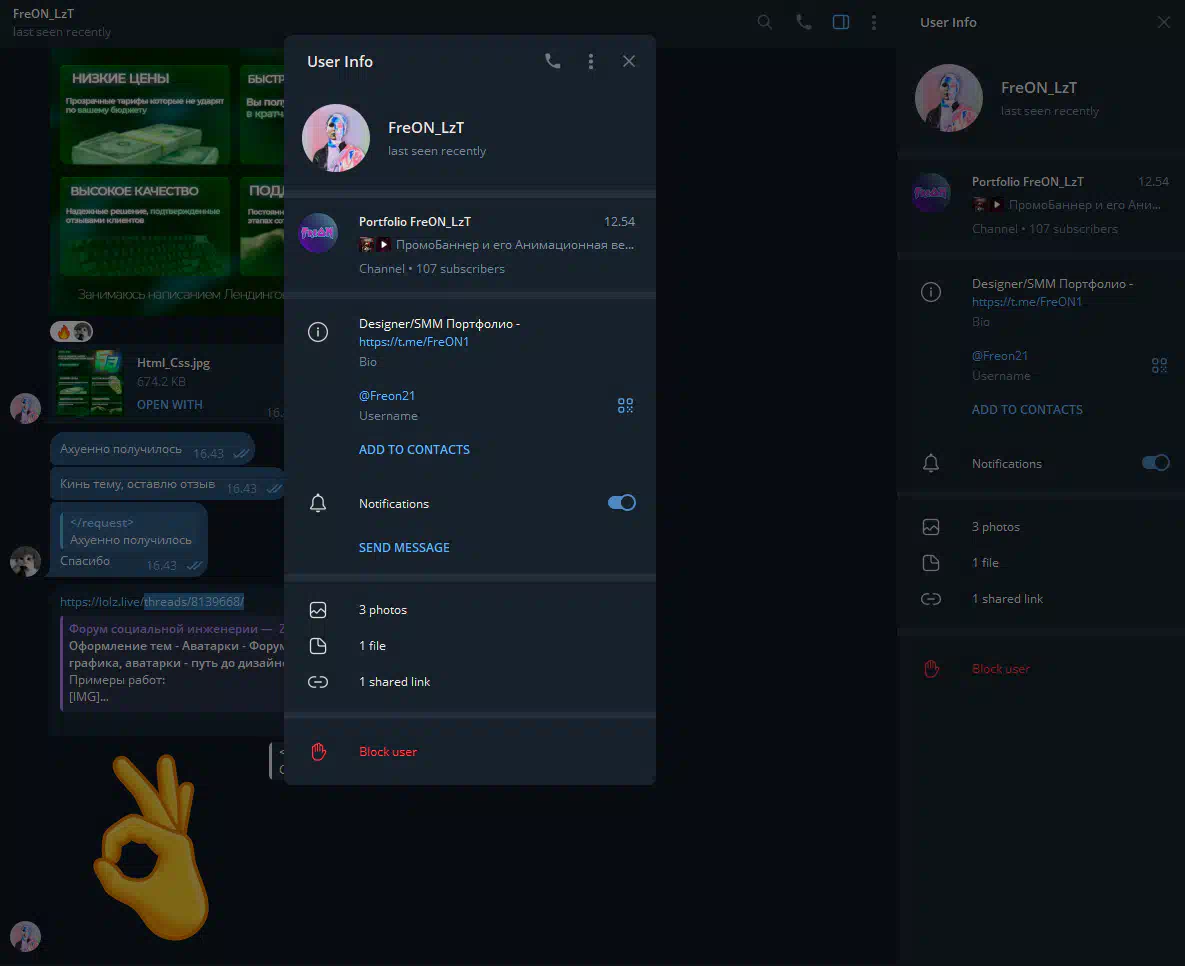Viewport: 1185px width, 966px height.
Task: Open the Html_Css.jpg file thumbnail in chat
Action: click(x=90, y=382)
